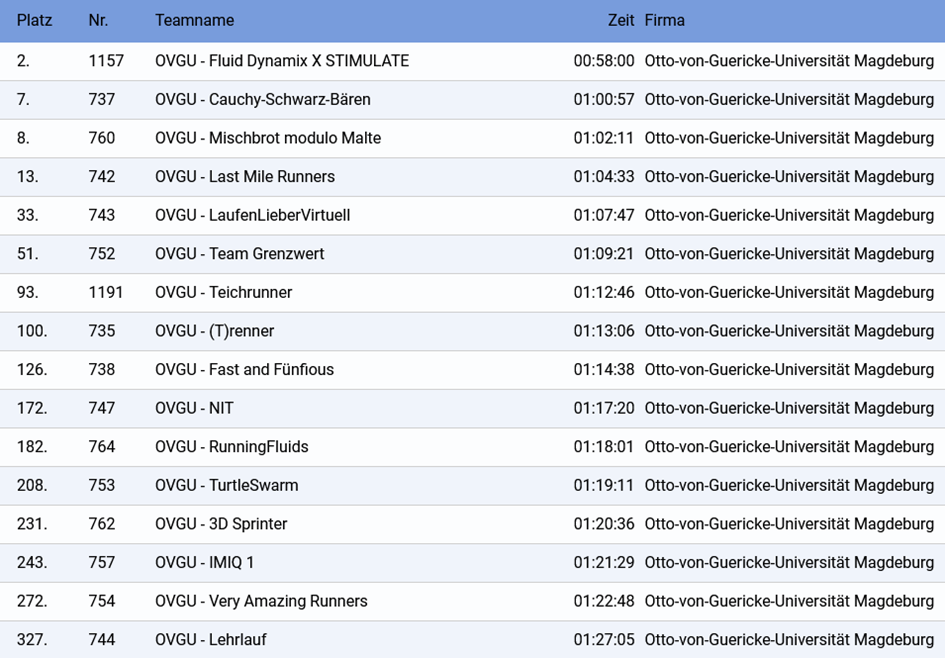Select OVGU - Fast and Fünfious team
The width and height of the screenshot is (945, 658).
pyautogui.click(x=472, y=369)
